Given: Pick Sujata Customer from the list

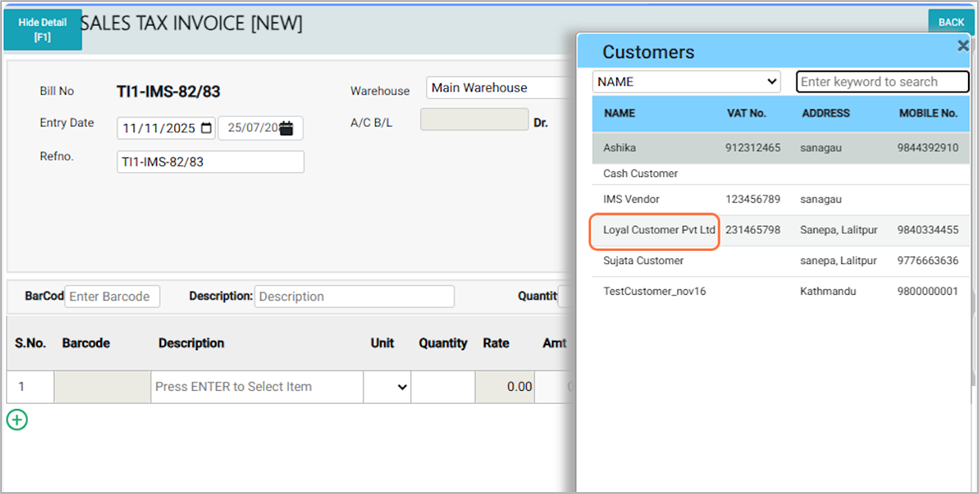Looking at the screenshot, I should [x=644, y=260].
